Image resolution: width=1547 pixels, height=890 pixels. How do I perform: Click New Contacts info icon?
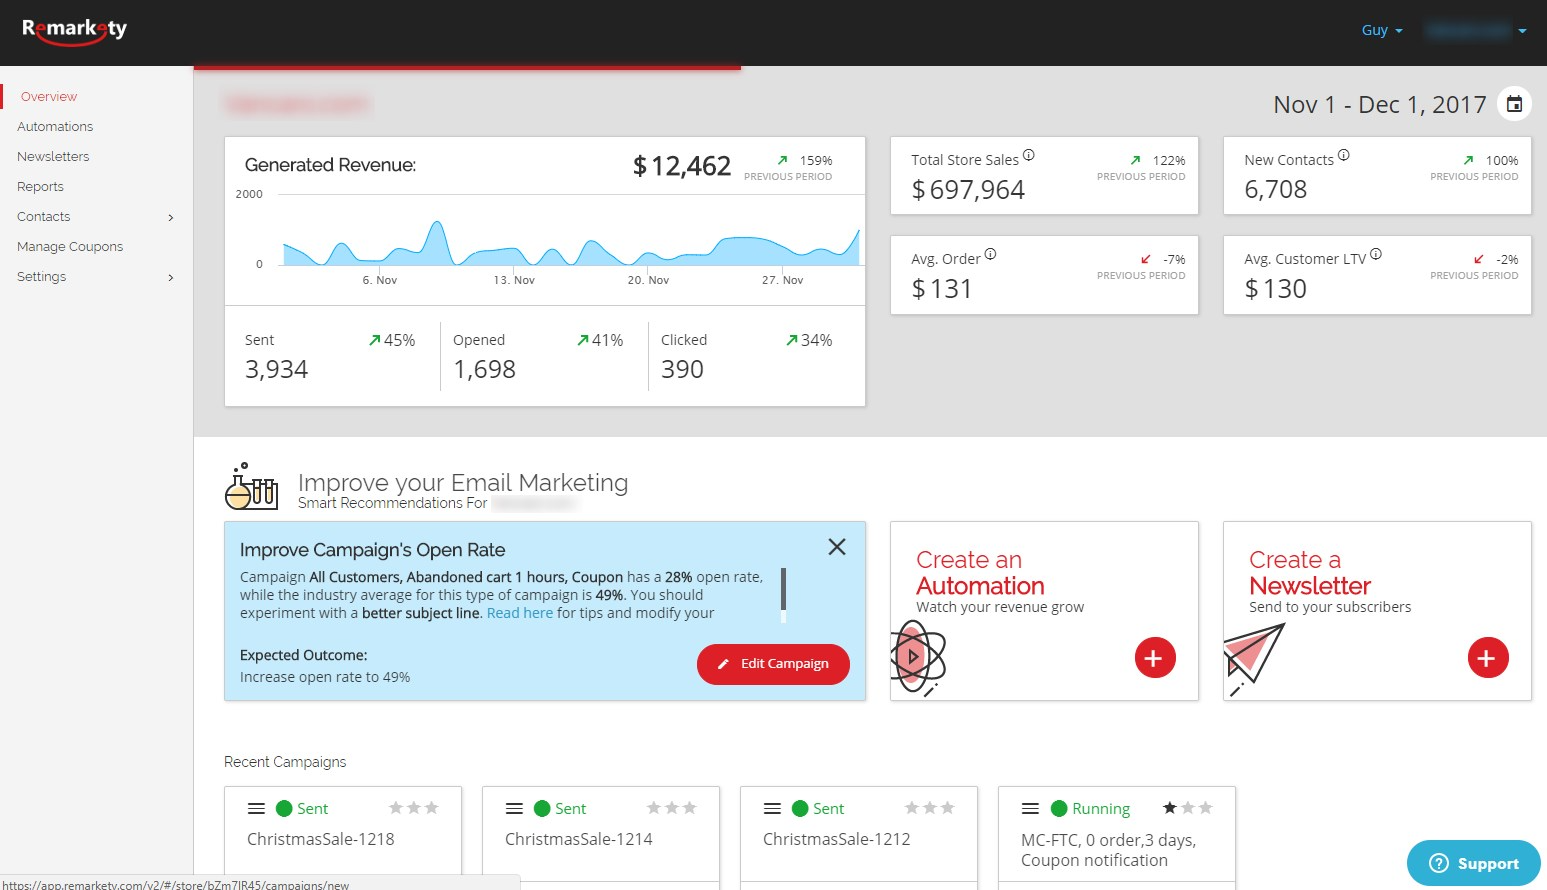pos(1343,155)
